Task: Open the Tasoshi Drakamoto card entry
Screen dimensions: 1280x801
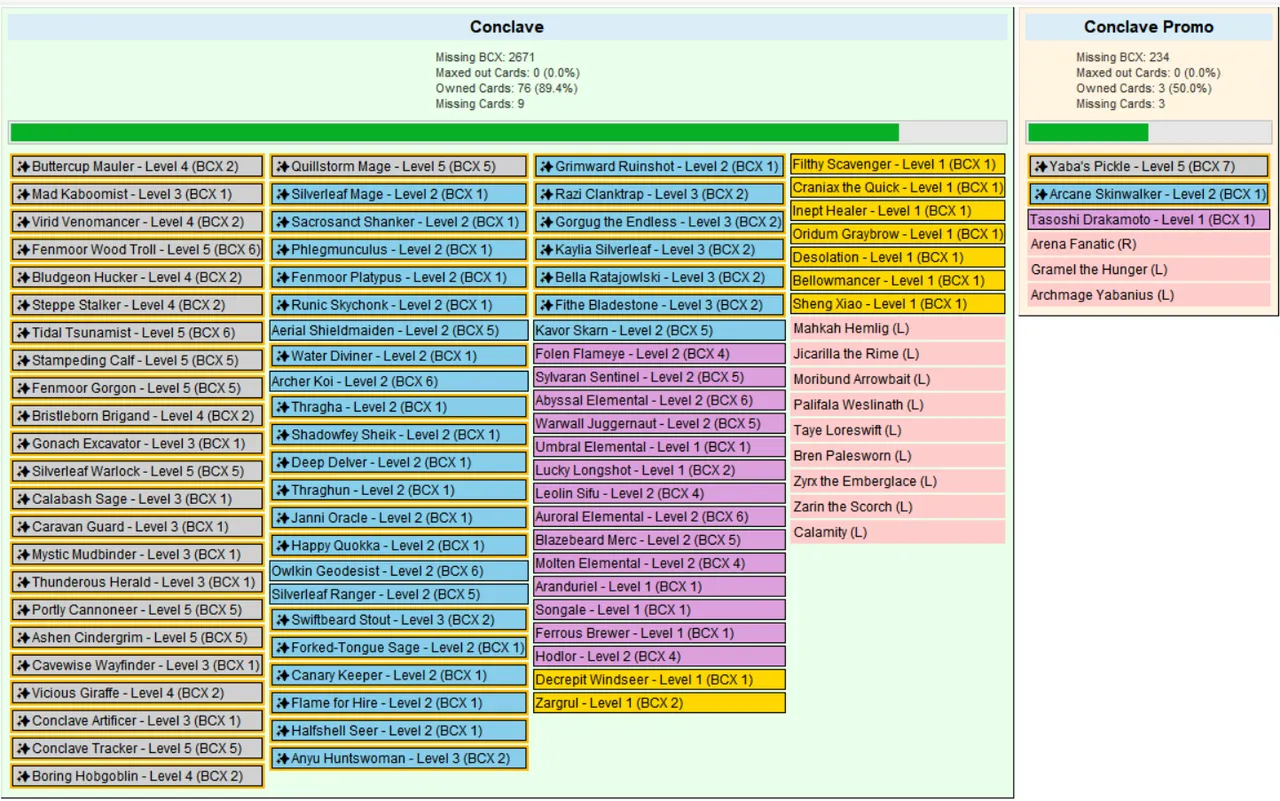Action: [x=1149, y=219]
